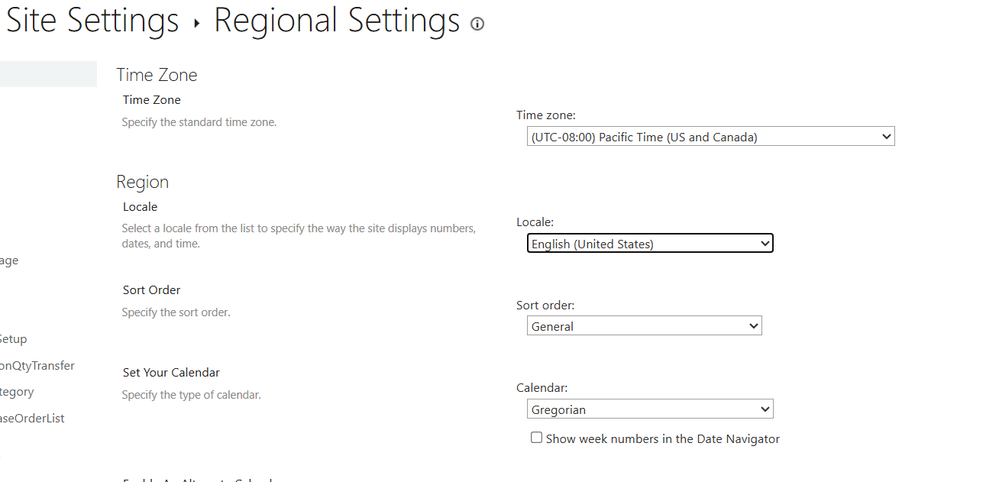Click the info icon beside Regional Settings
Viewport: 999px width, 482px height.
[477, 25]
